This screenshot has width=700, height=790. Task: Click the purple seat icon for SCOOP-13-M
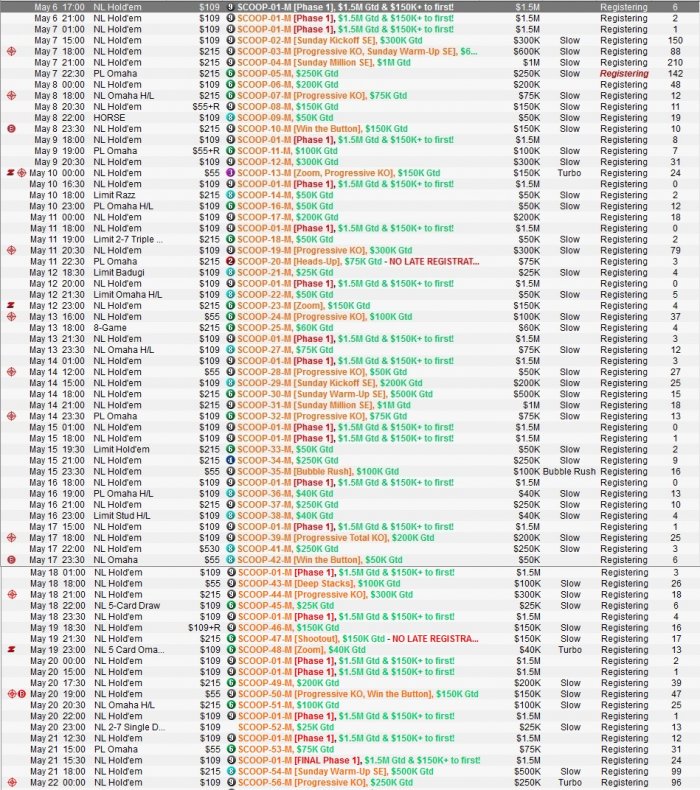coord(230,173)
